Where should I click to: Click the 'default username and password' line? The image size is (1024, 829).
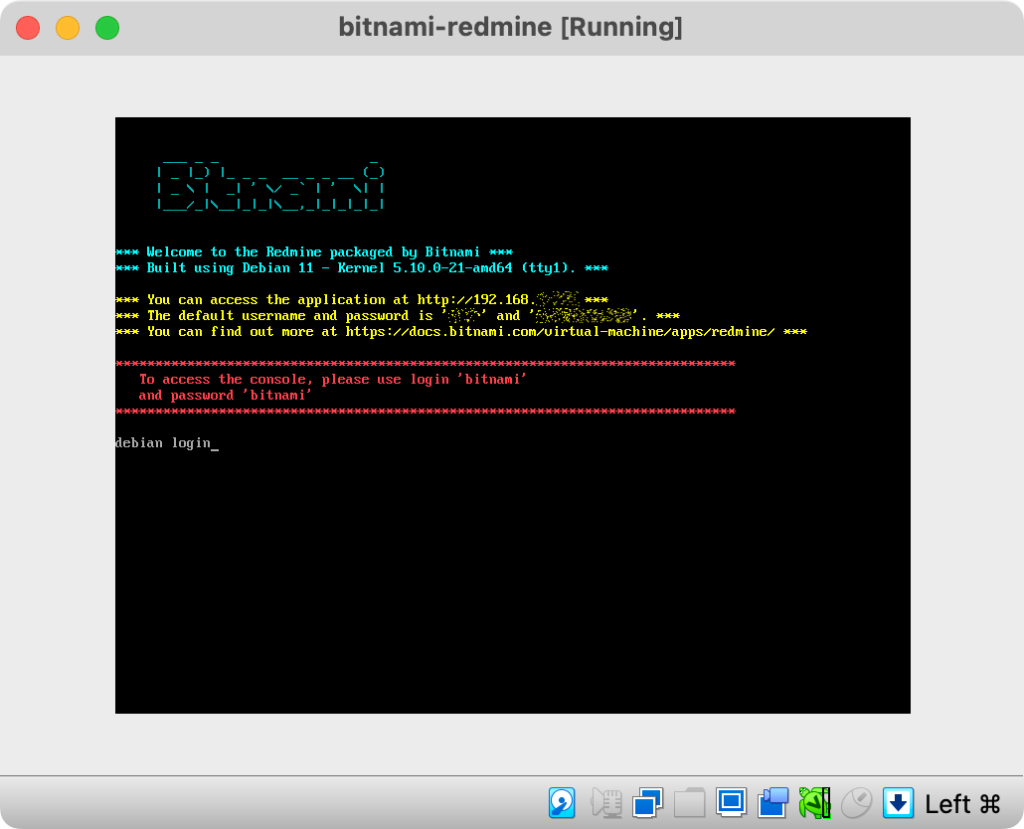(x=398, y=316)
